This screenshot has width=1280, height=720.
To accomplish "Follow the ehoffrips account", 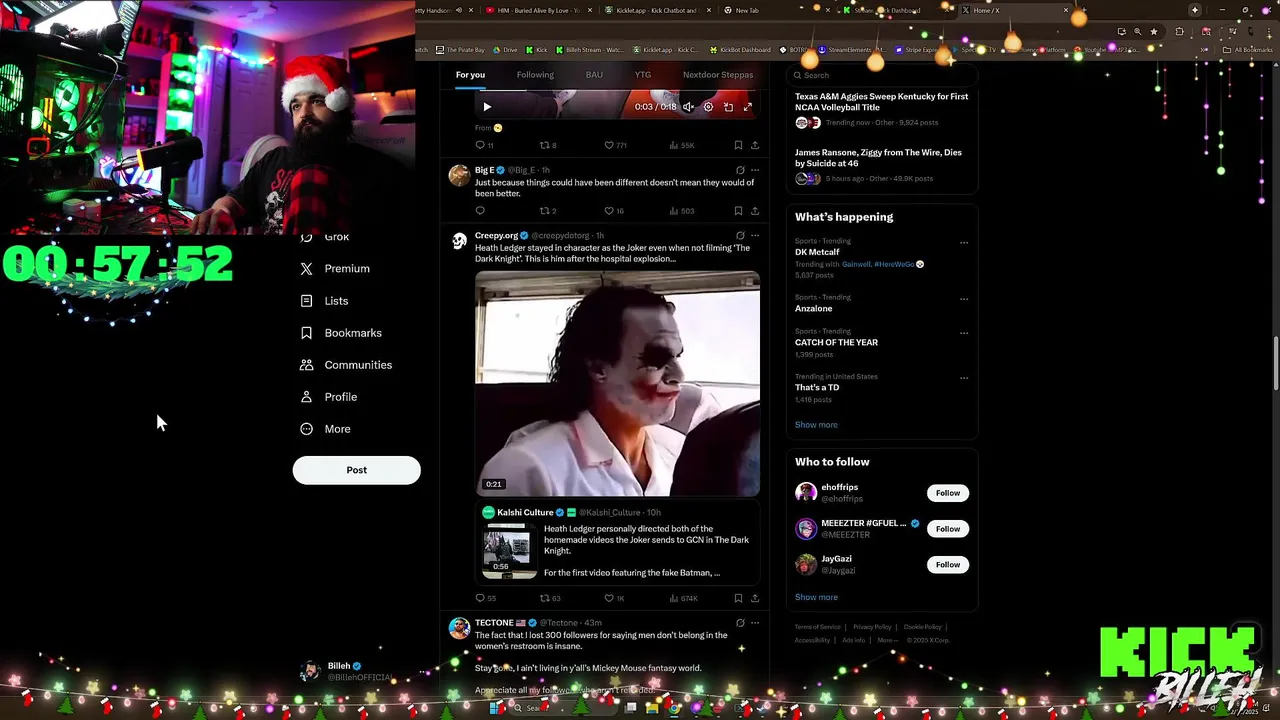I will point(948,493).
